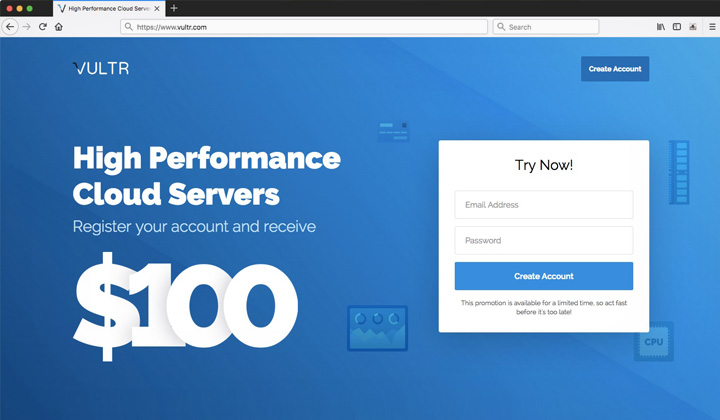Click the magnifier icon in the Search box
Screen dimensions: 720x420
[501, 27]
